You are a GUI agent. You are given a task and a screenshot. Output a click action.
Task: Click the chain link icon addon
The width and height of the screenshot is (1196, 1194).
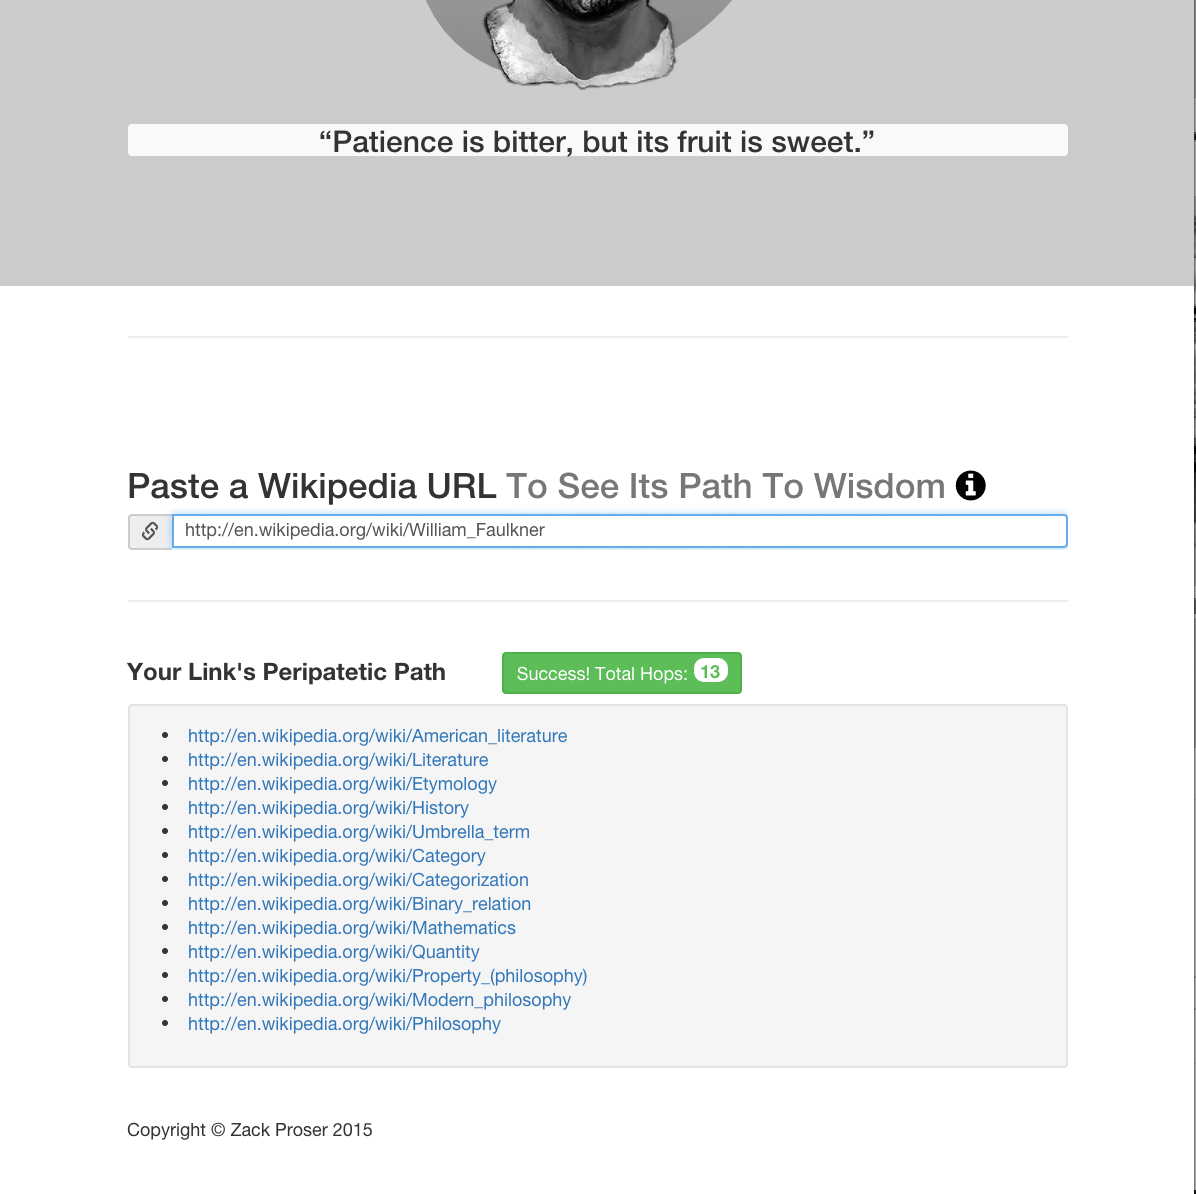pos(150,531)
